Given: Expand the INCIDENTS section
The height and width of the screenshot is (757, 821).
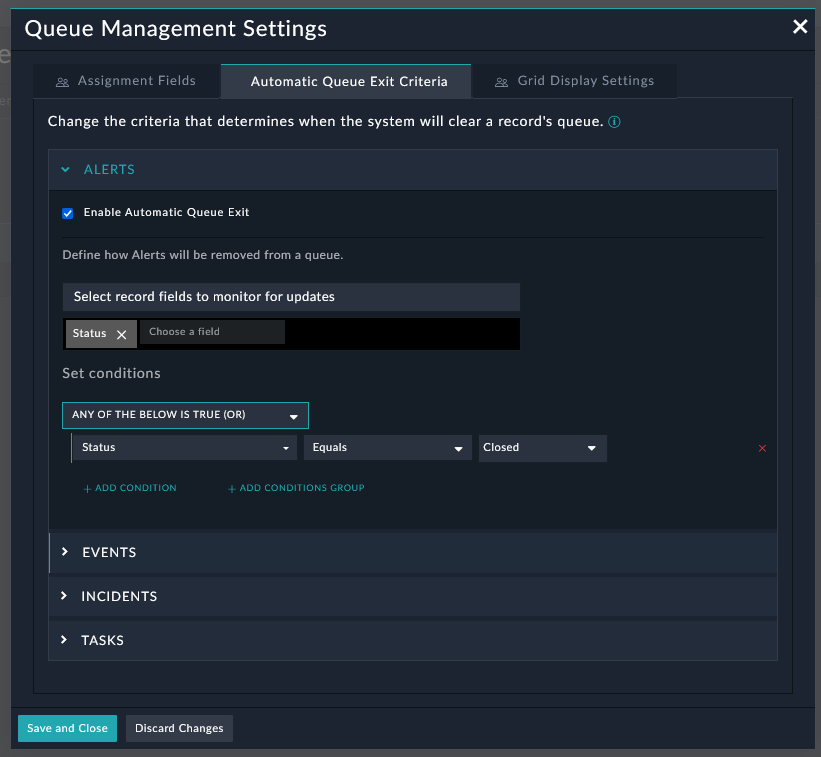Looking at the screenshot, I should tap(413, 596).
